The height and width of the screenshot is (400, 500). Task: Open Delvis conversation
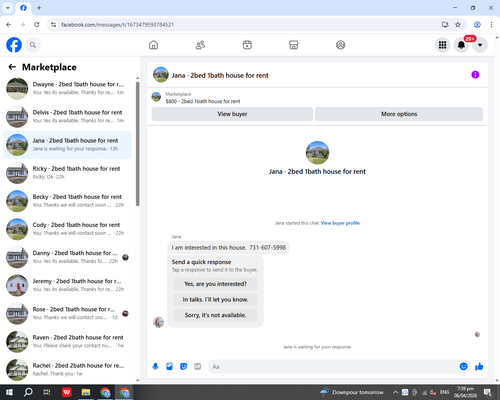(67, 117)
